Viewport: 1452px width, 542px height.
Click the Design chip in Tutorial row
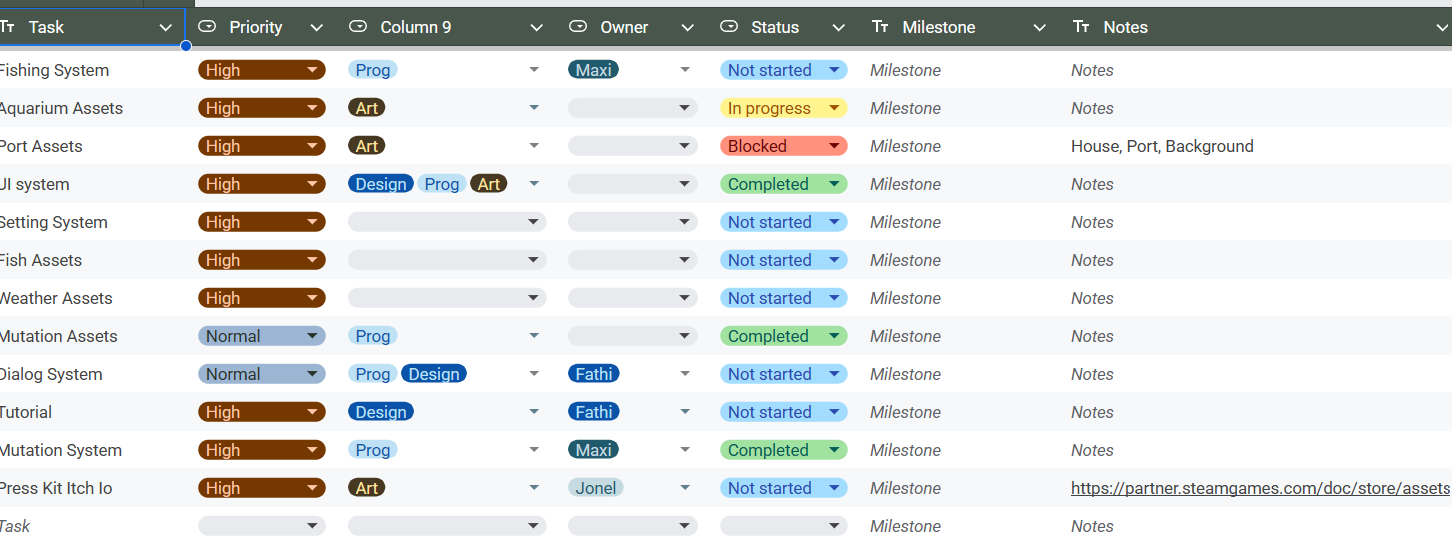point(381,412)
